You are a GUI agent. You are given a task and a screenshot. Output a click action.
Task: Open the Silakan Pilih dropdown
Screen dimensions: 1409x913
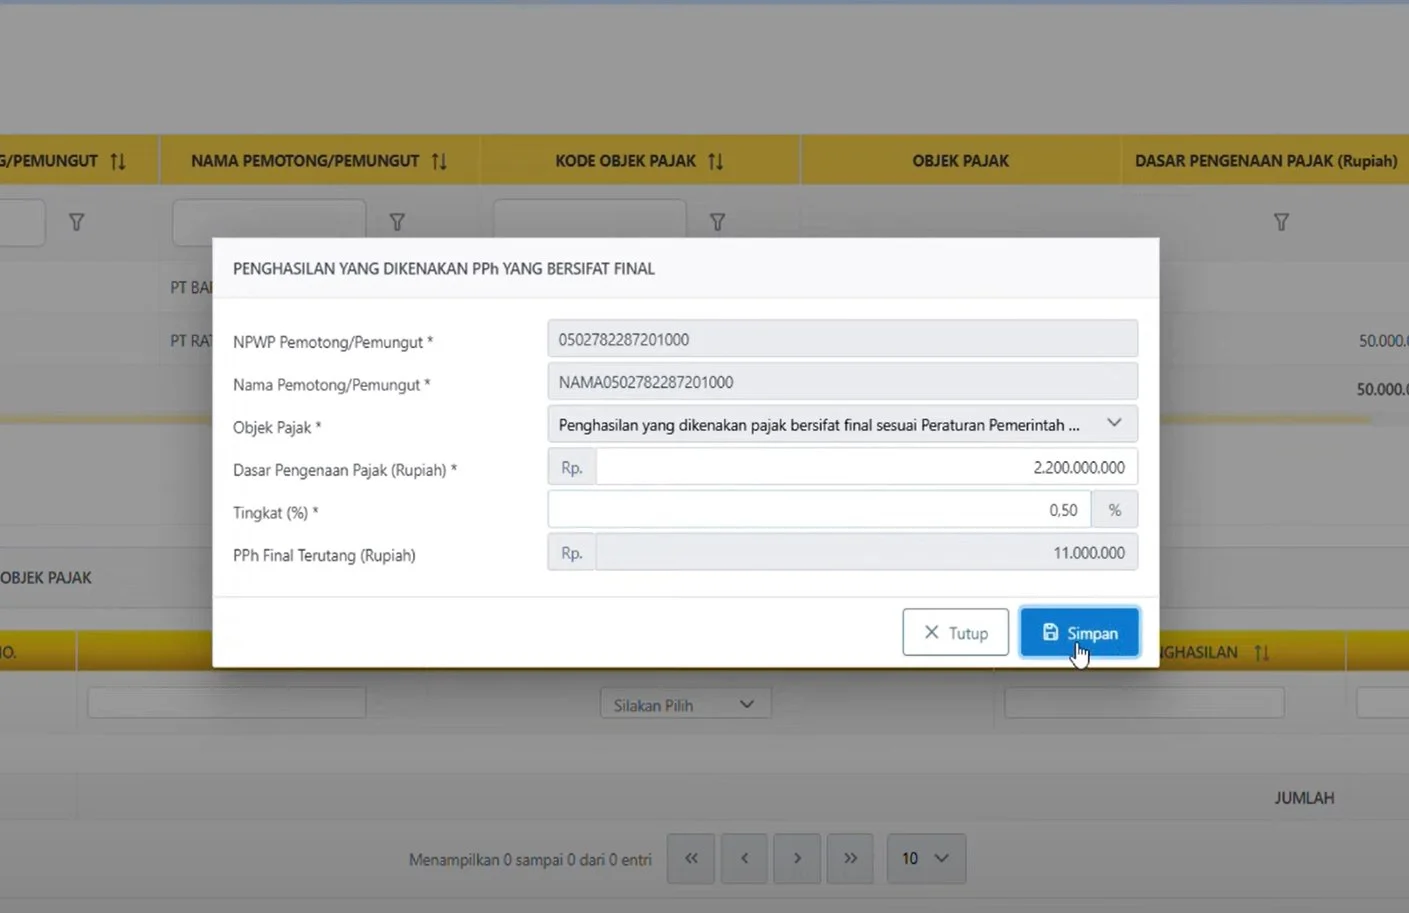coord(684,705)
